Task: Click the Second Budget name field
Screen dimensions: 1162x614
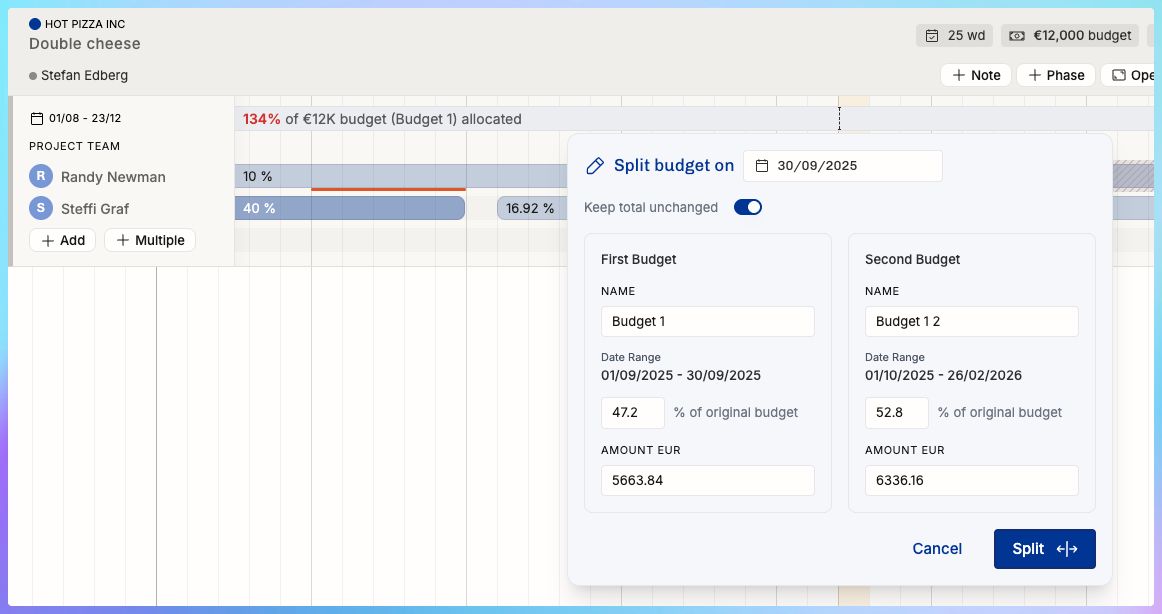Action: point(971,322)
